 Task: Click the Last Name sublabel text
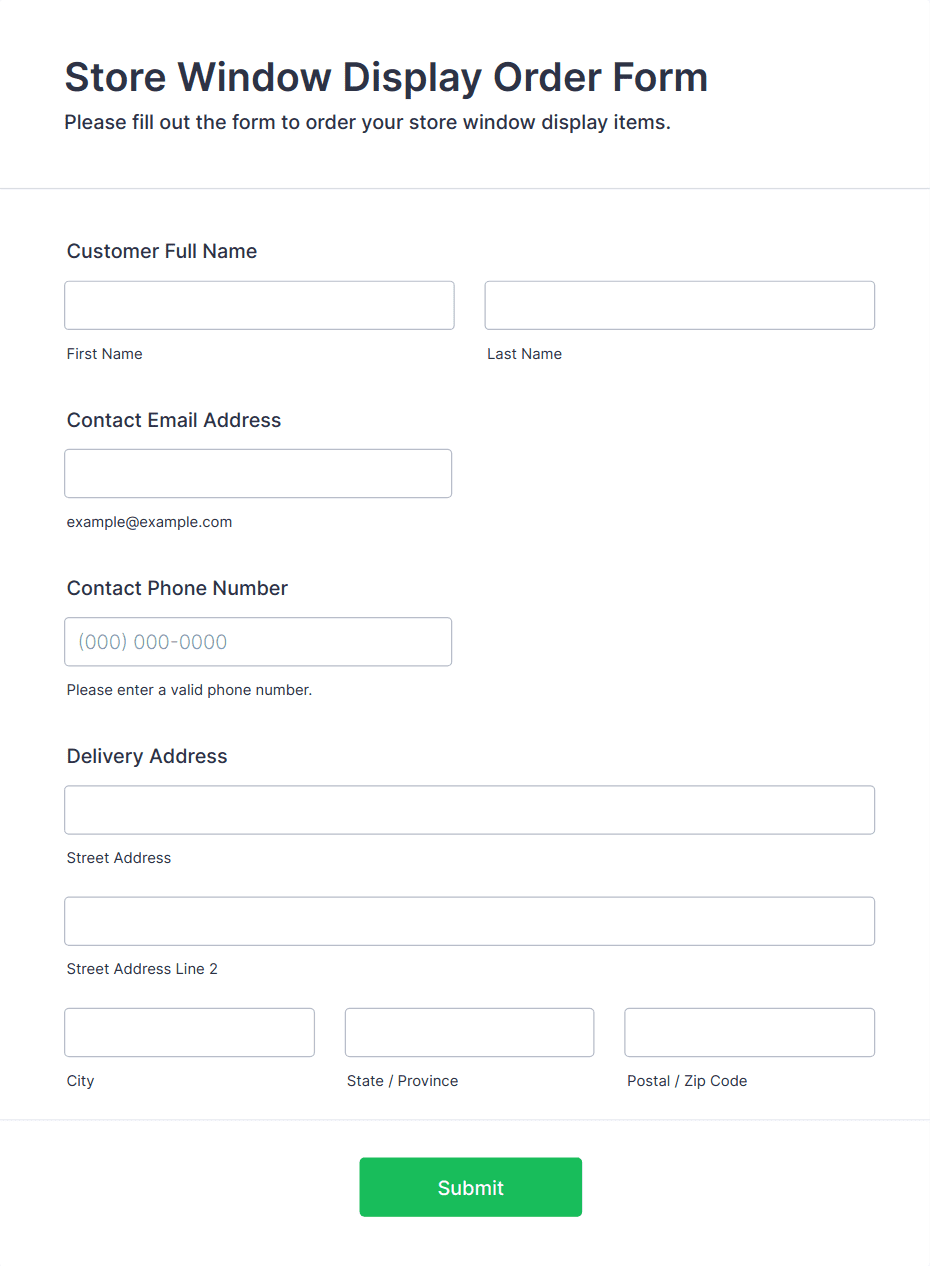point(524,353)
